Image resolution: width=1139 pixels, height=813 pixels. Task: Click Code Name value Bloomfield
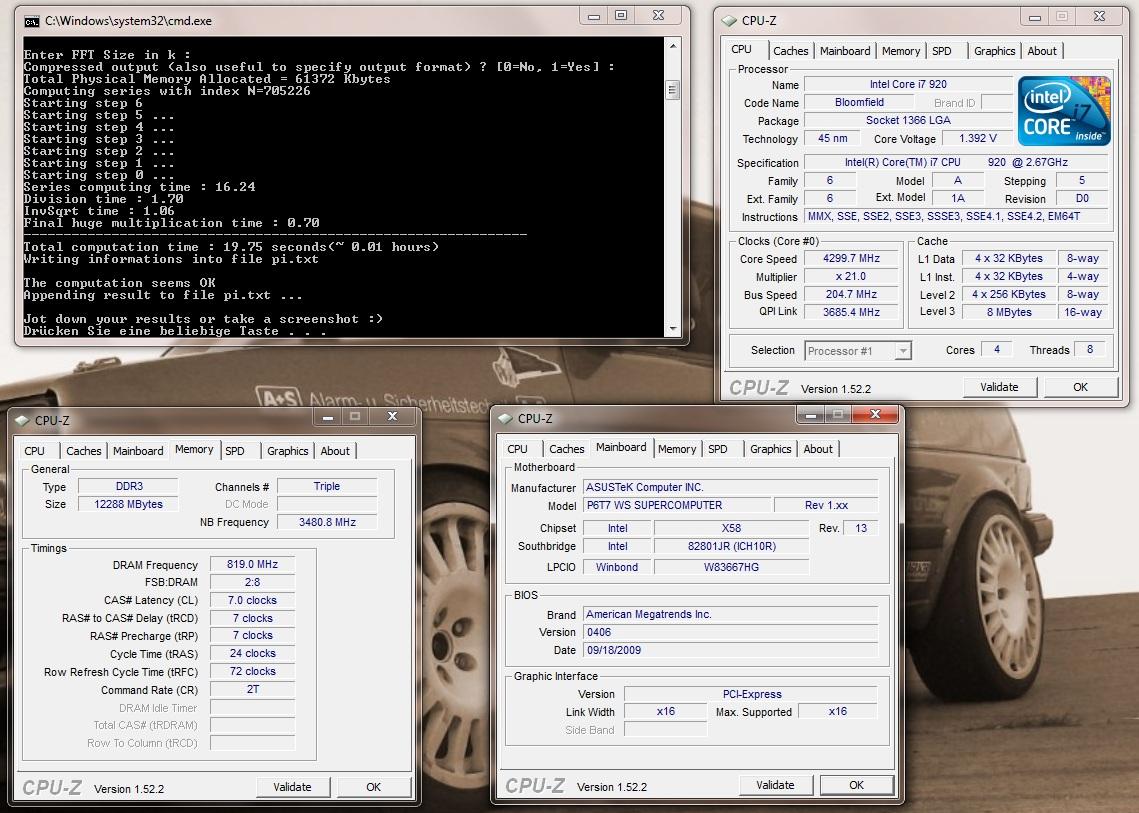point(859,102)
